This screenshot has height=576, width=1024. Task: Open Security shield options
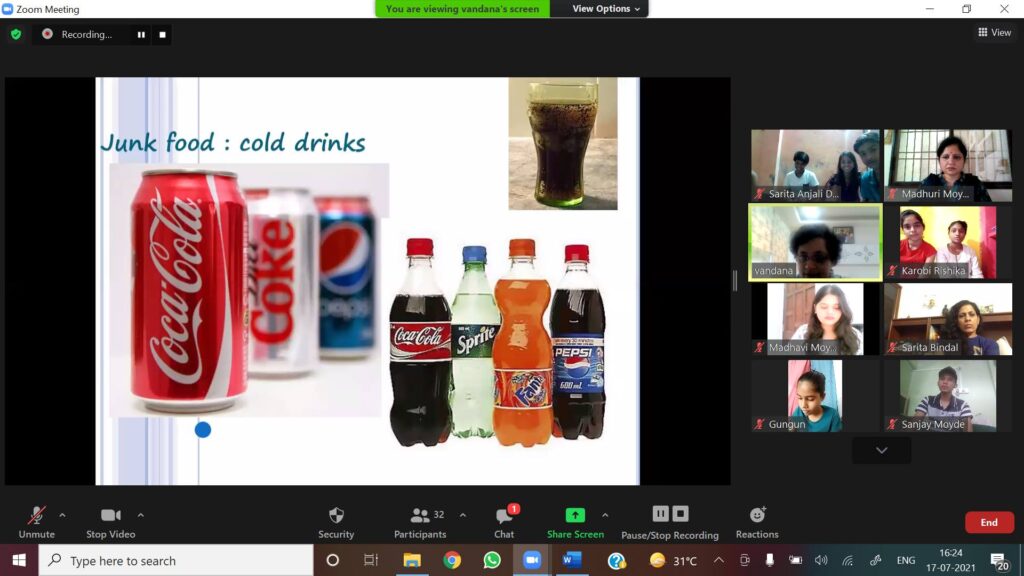336,522
